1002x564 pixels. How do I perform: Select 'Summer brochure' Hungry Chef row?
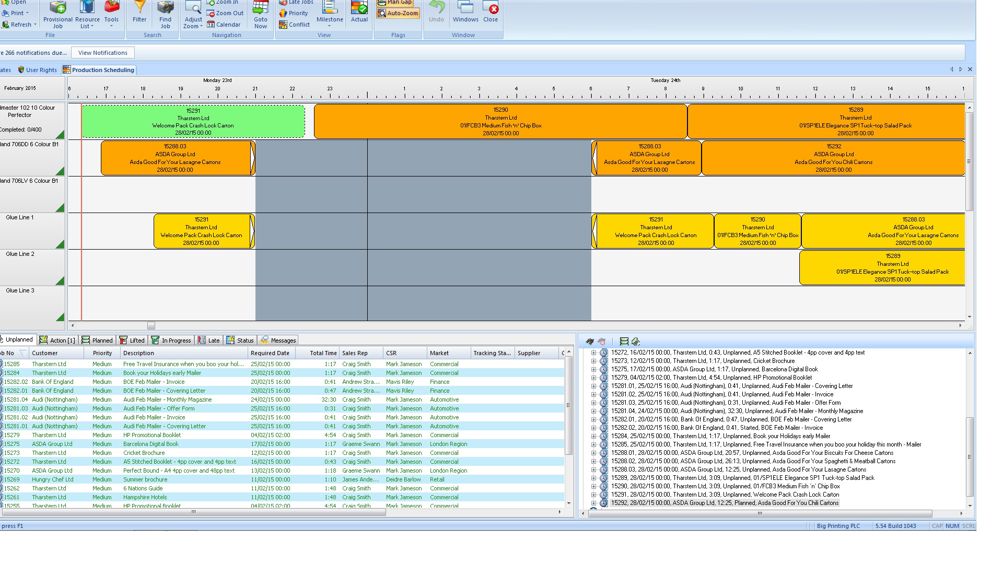pos(282,479)
